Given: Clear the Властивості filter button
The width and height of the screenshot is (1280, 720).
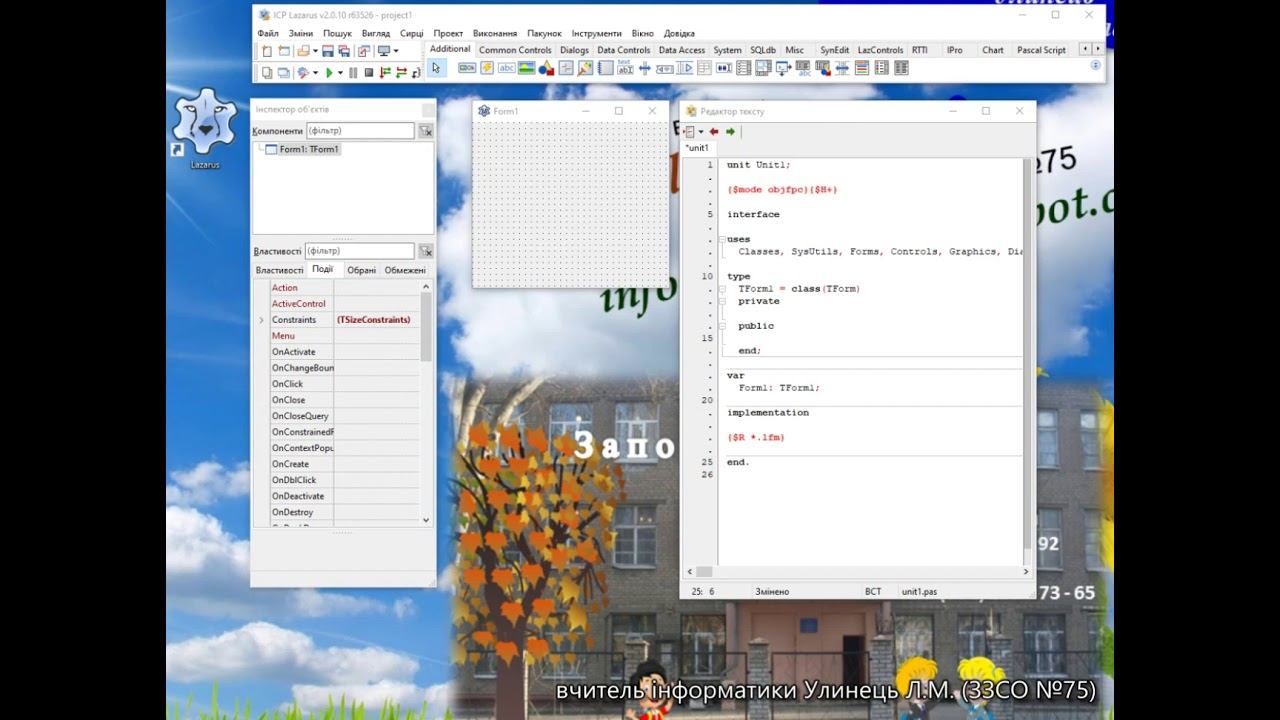Looking at the screenshot, I should 425,251.
